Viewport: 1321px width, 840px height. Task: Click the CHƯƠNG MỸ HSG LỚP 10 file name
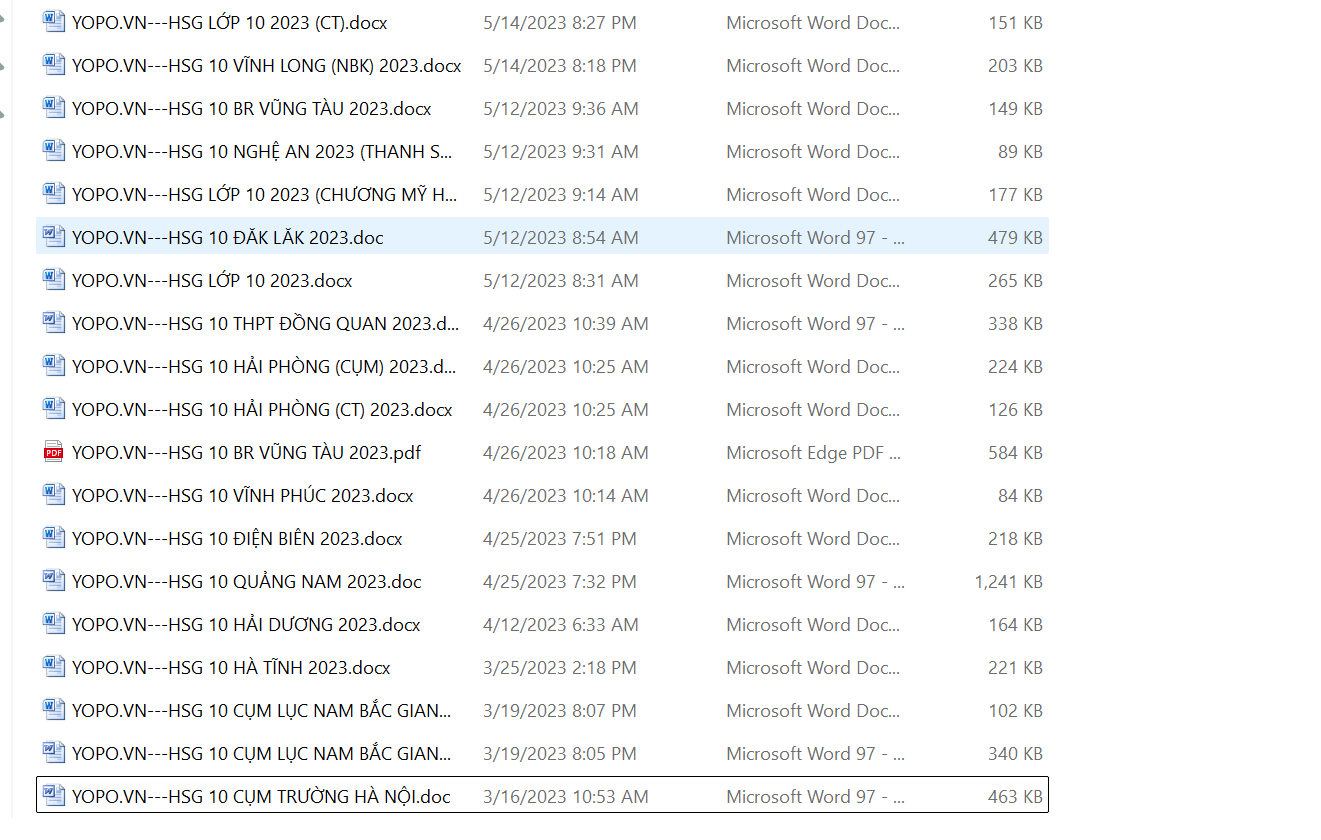[x=264, y=195]
